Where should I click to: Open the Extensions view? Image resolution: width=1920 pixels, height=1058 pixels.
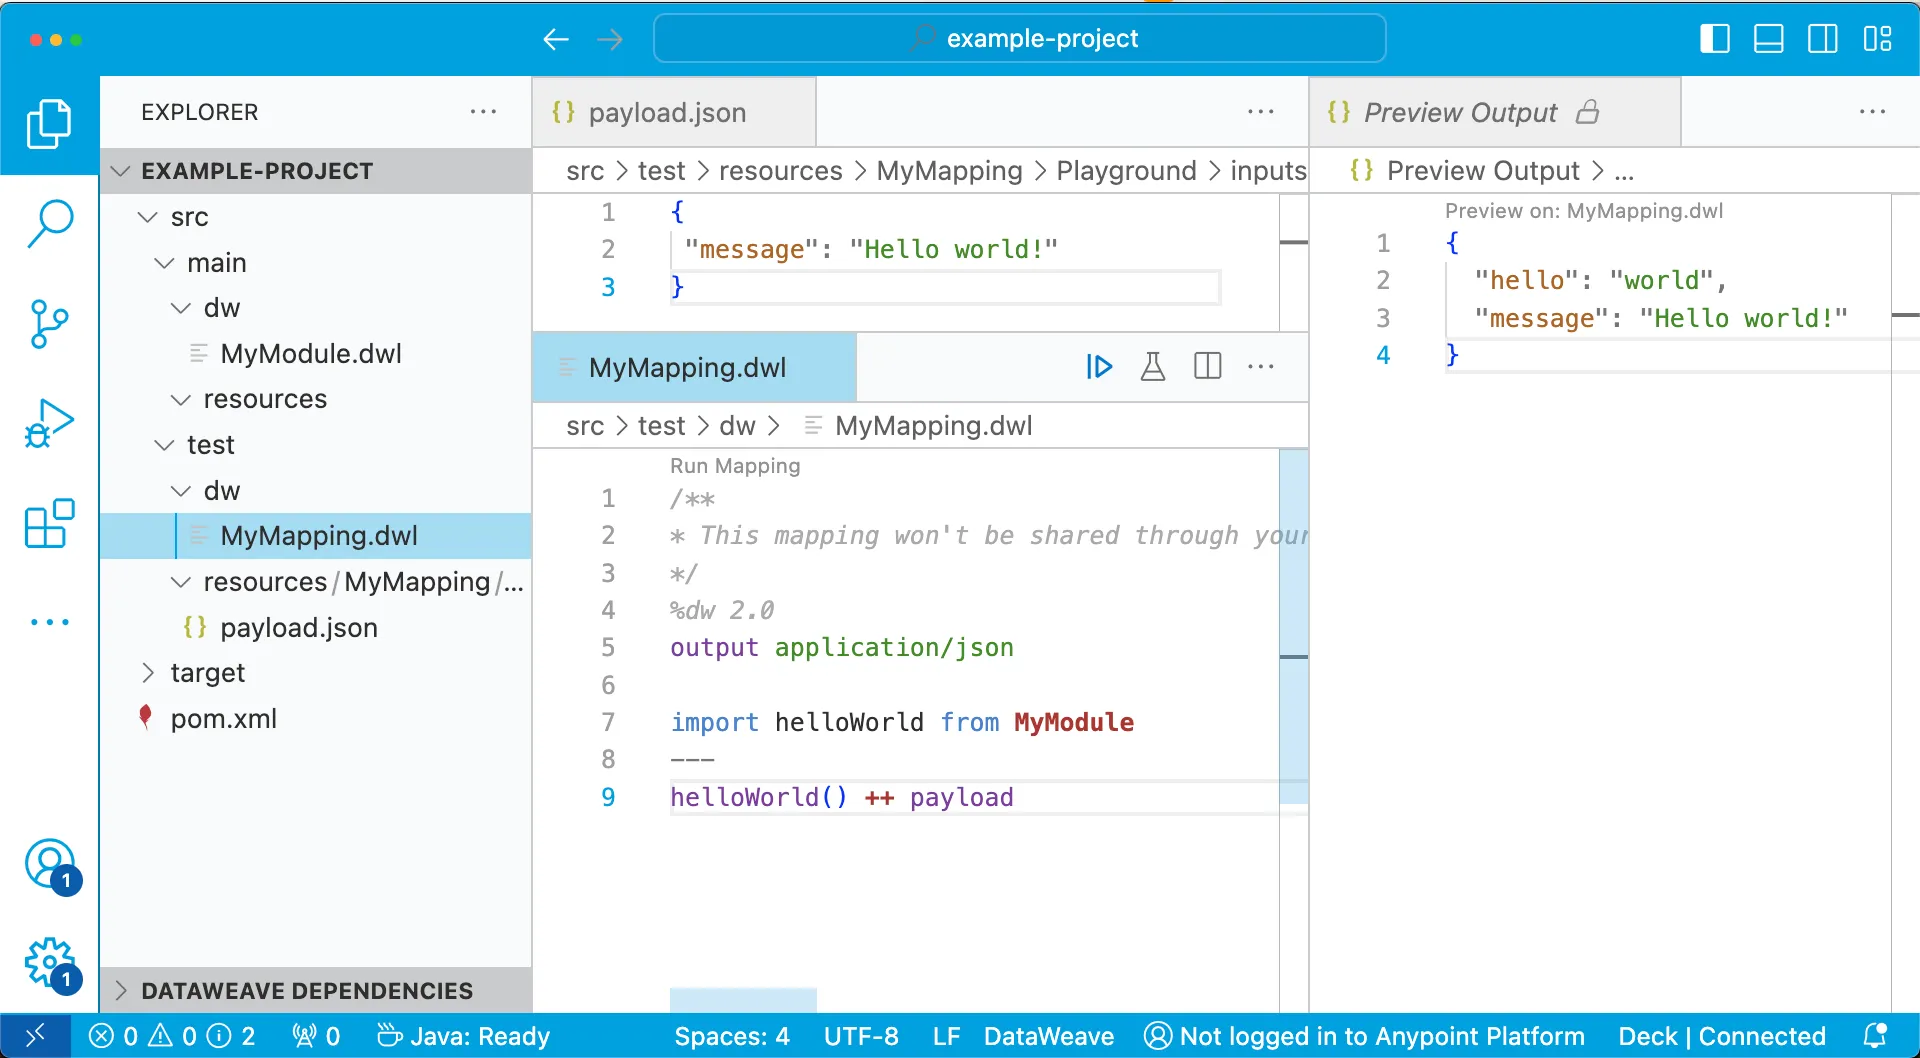[49, 523]
